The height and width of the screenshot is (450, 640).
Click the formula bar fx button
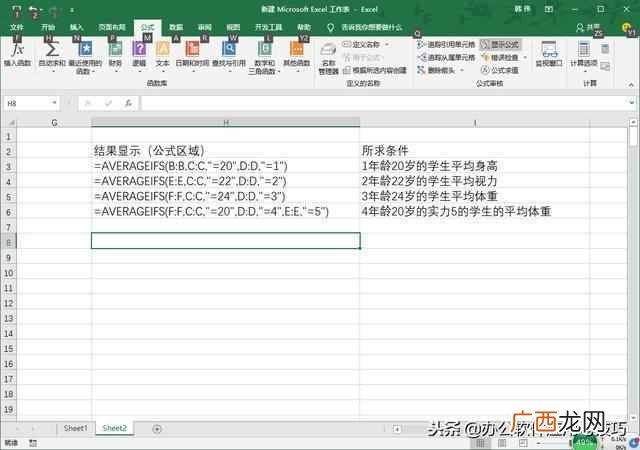129,104
